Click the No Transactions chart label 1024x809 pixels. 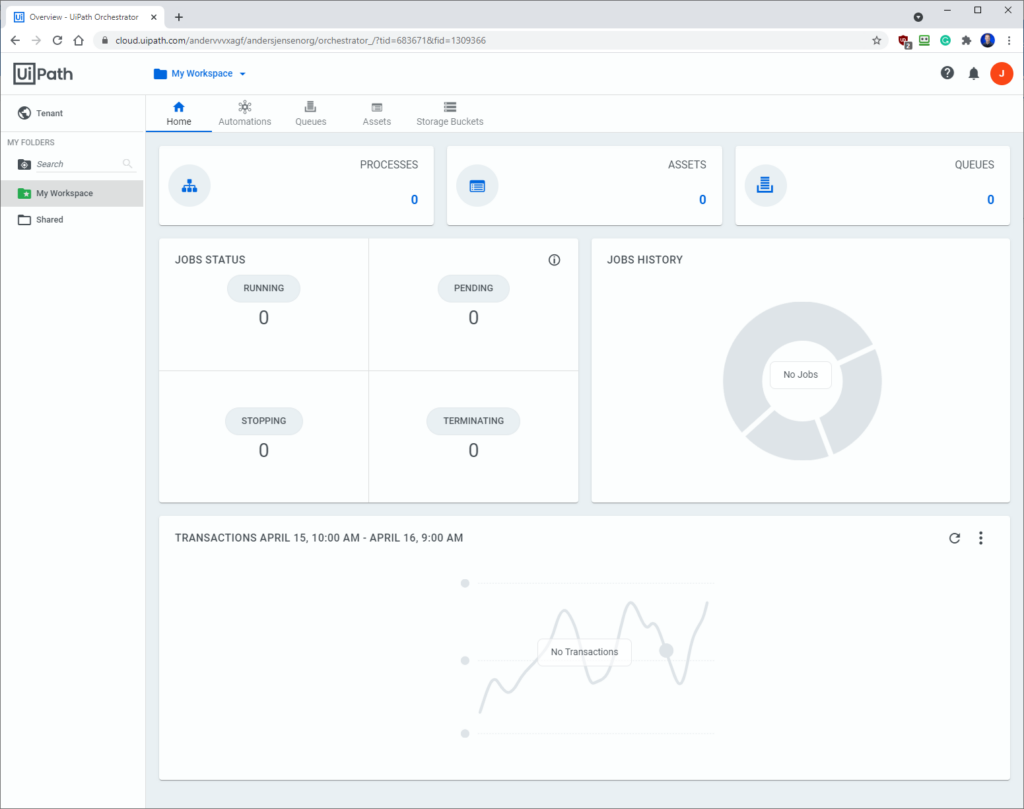click(584, 652)
